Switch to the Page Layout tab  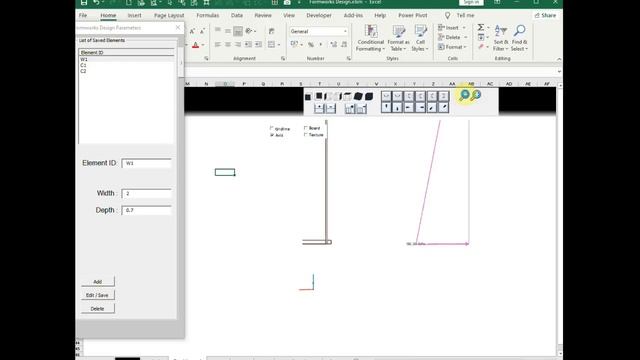coord(169,16)
